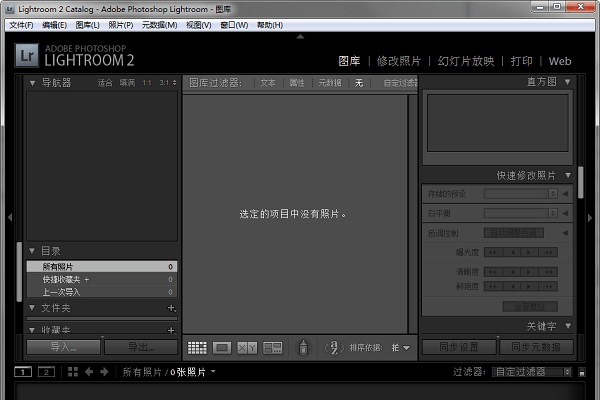Image resolution: width=600 pixels, height=416 pixels.
Task: Open the 照片(P) menu
Action: [121, 25]
